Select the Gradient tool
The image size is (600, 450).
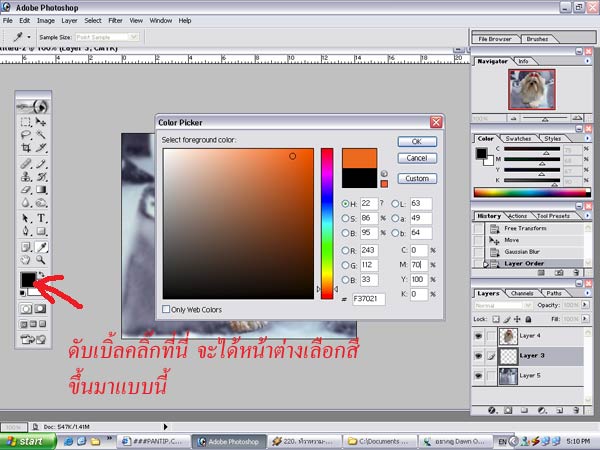pyautogui.click(x=41, y=190)
